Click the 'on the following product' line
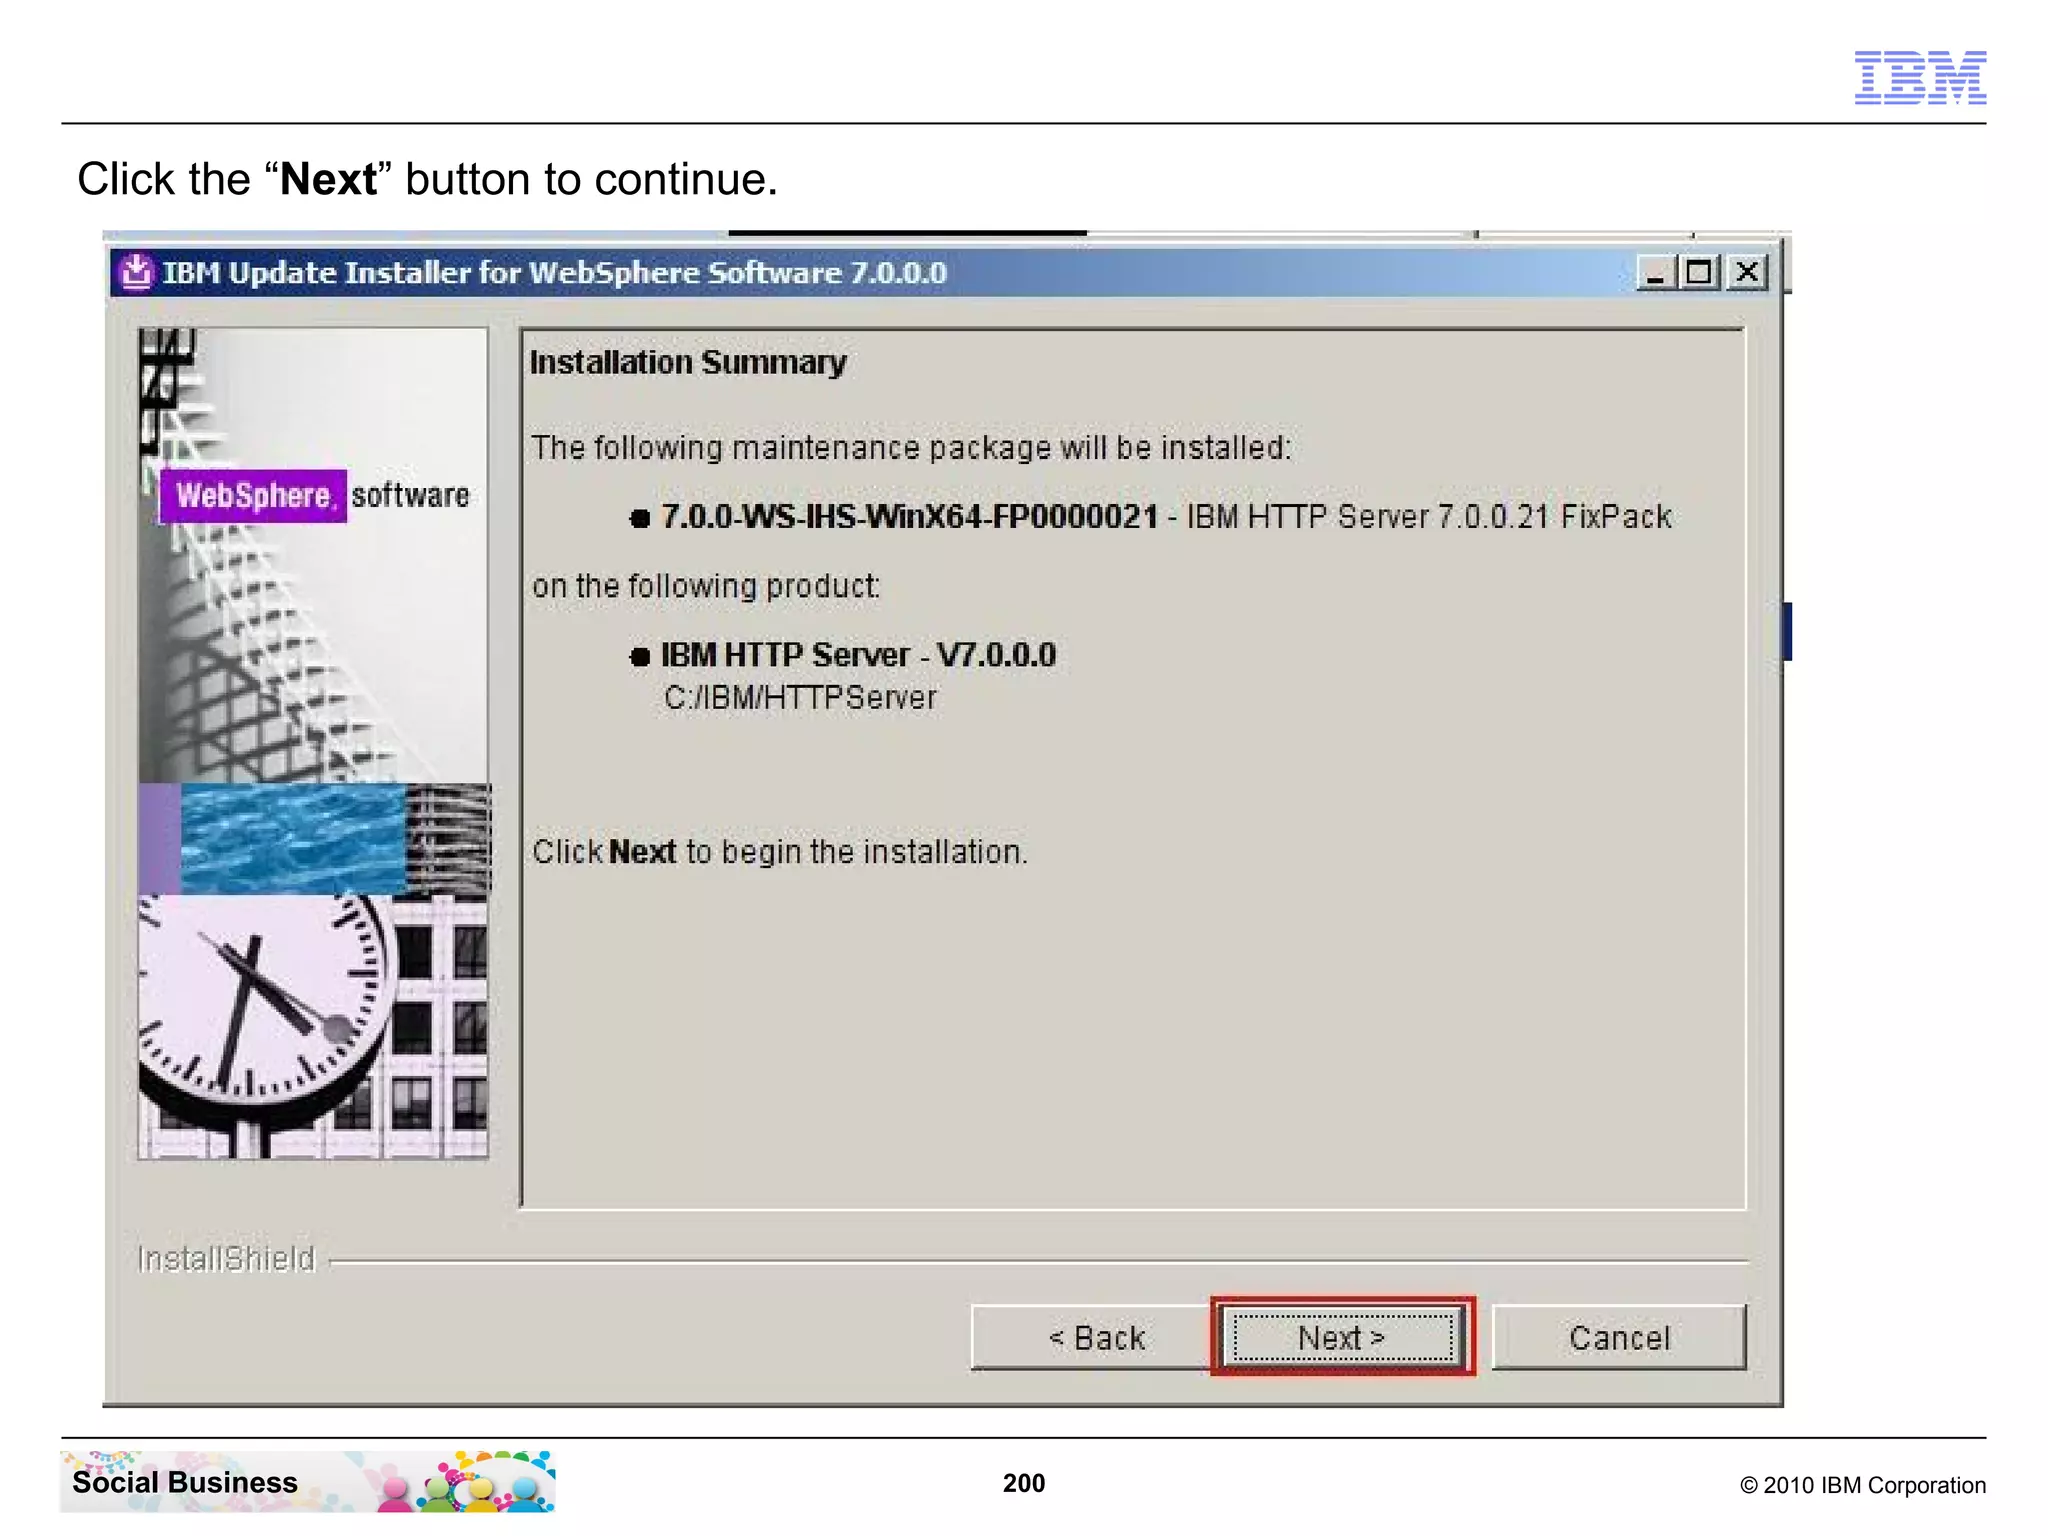Viewport: 2048px width, 1536px height. coord(706,586)
